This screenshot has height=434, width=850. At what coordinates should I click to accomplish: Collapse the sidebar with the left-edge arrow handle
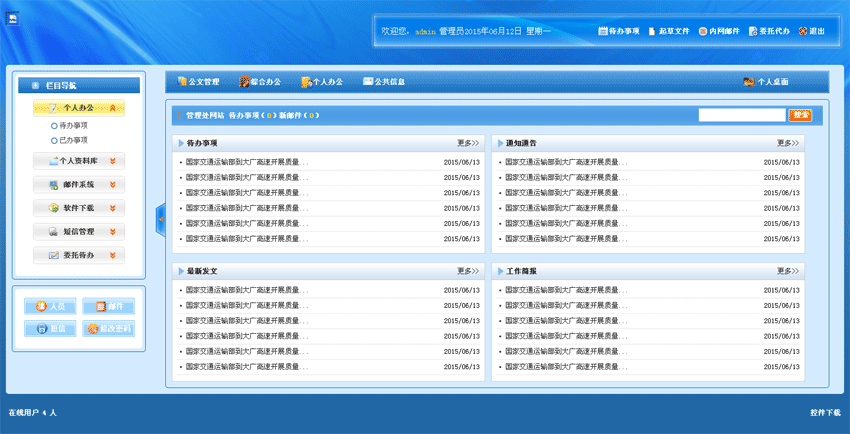(160, 220)
